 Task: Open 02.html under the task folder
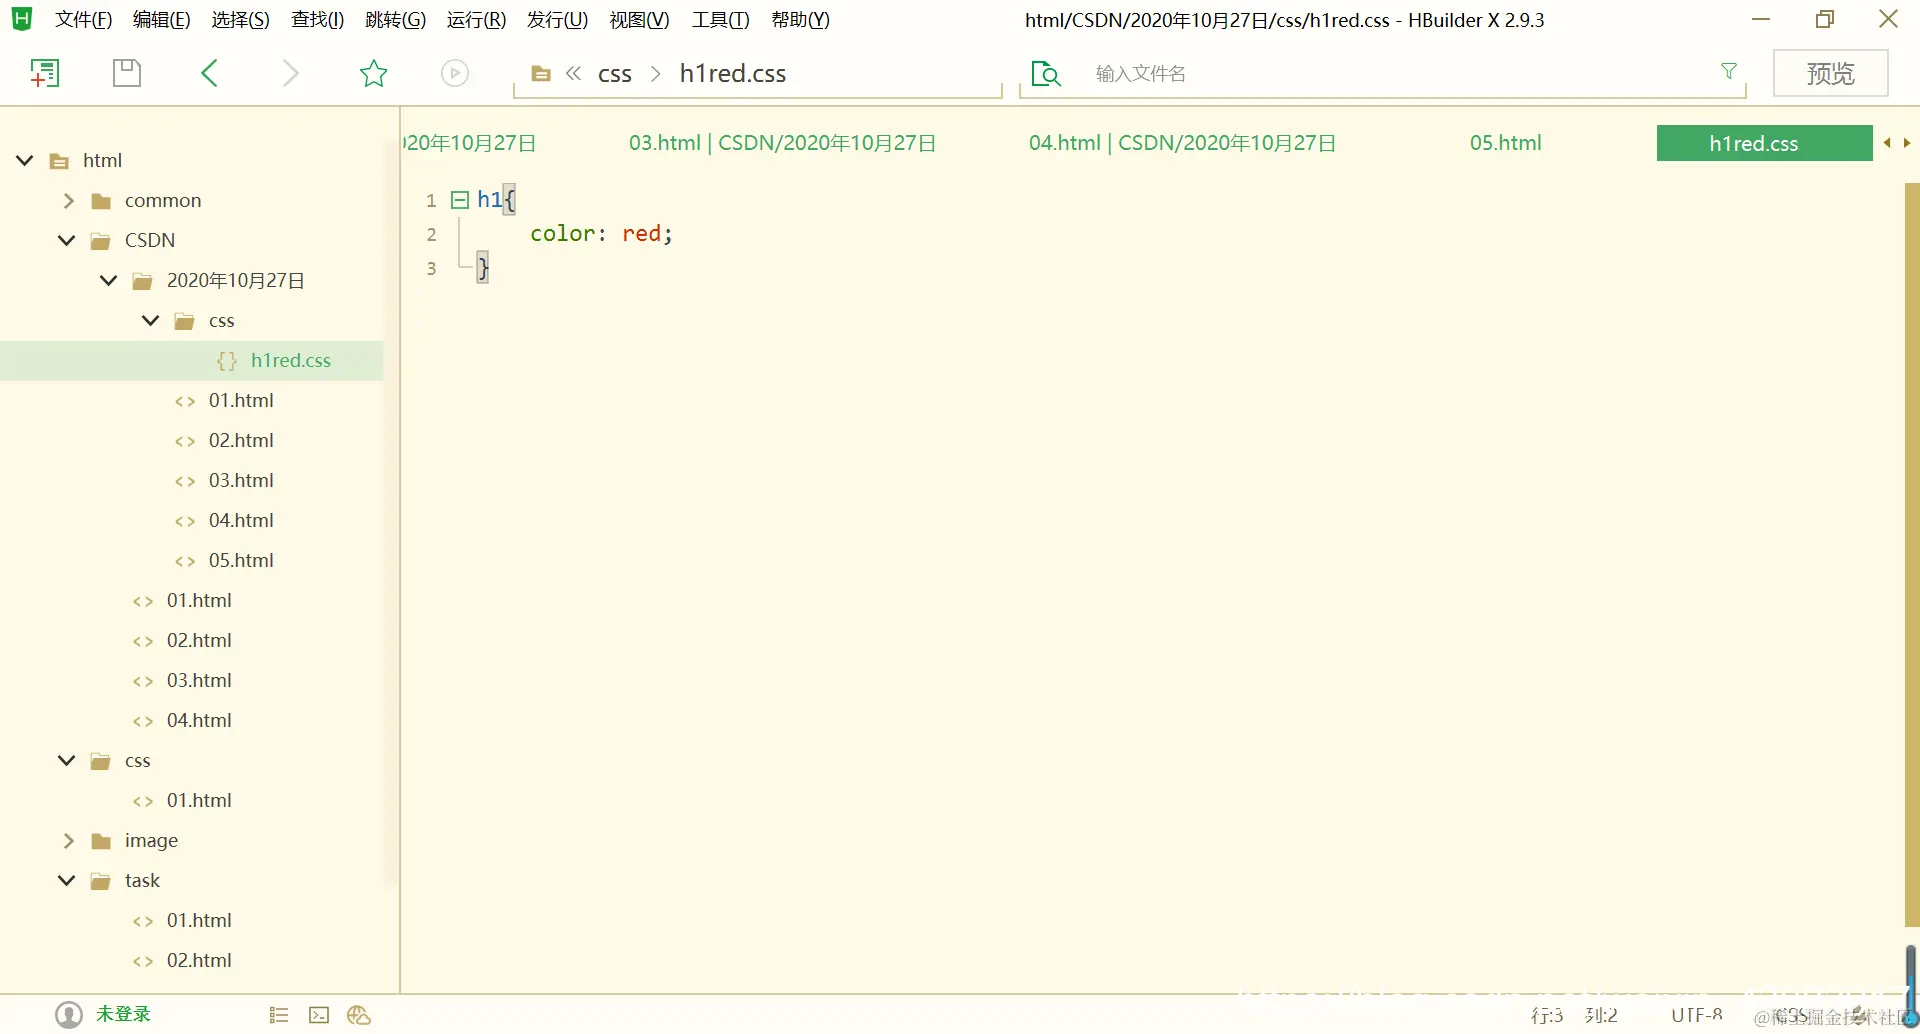click(x=199, y=960)
